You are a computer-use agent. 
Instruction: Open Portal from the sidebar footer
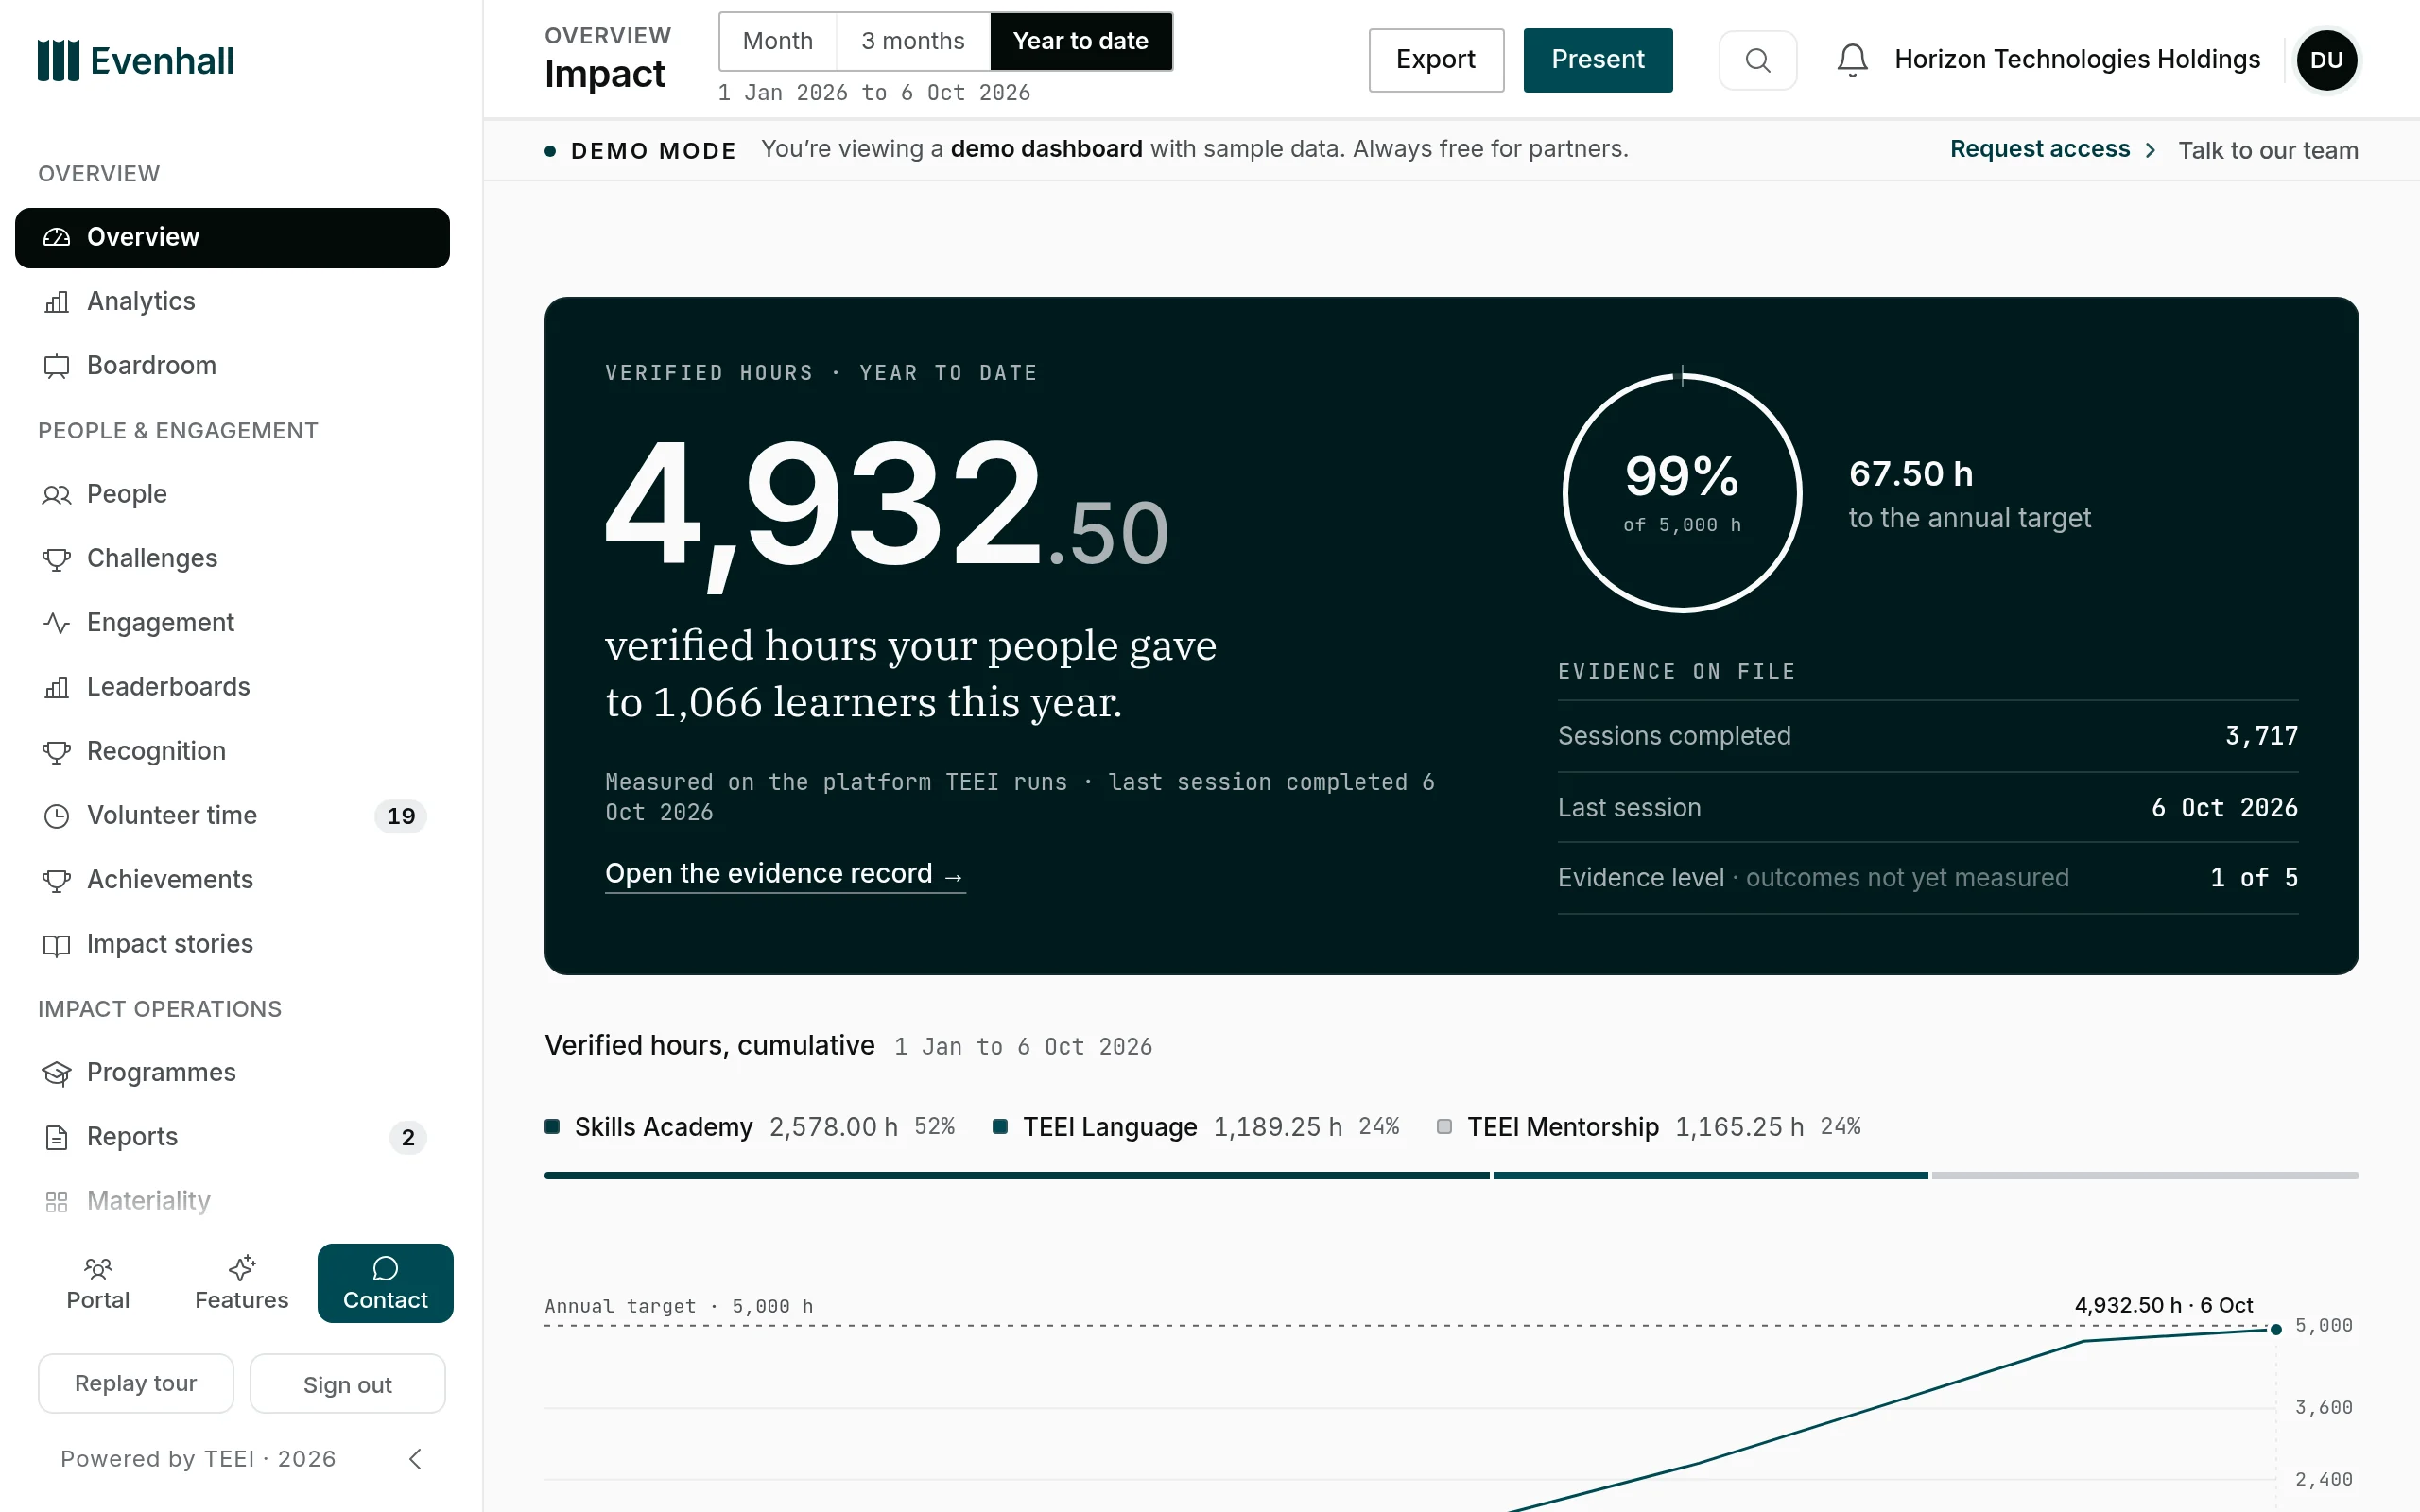click(x=98, y=1283)
